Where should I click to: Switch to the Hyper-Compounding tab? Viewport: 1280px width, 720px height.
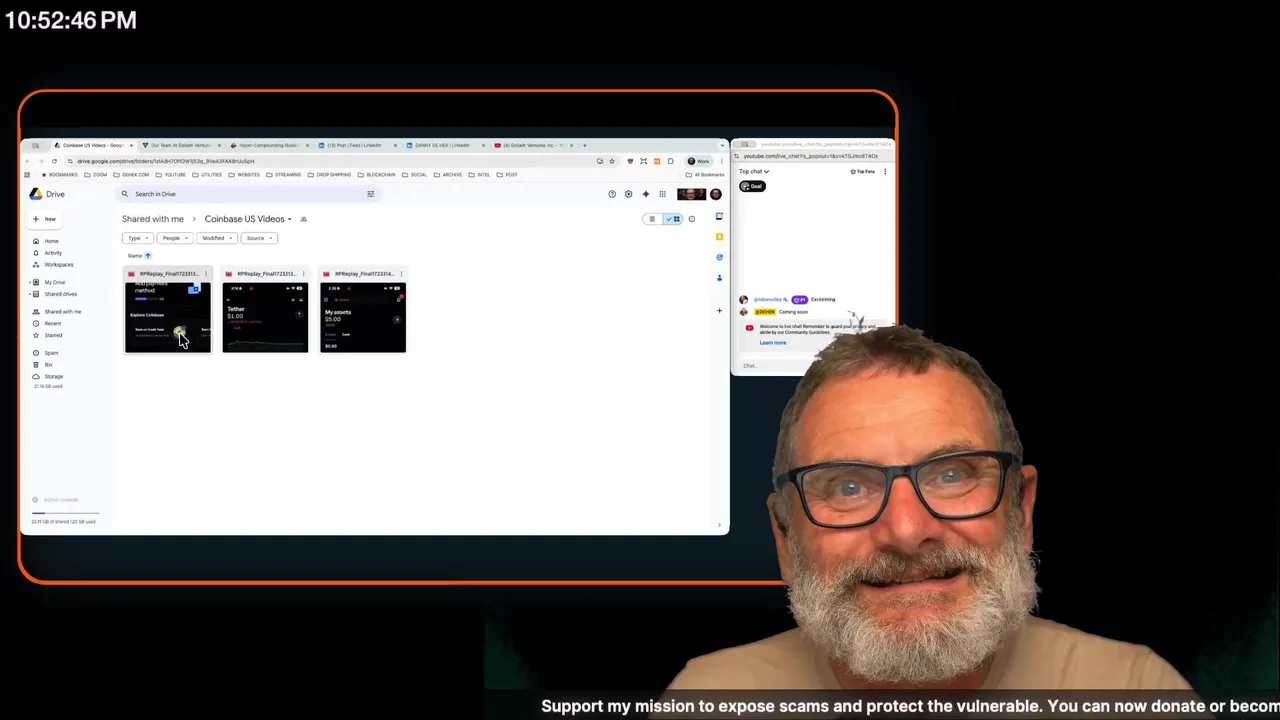(269, 145)
